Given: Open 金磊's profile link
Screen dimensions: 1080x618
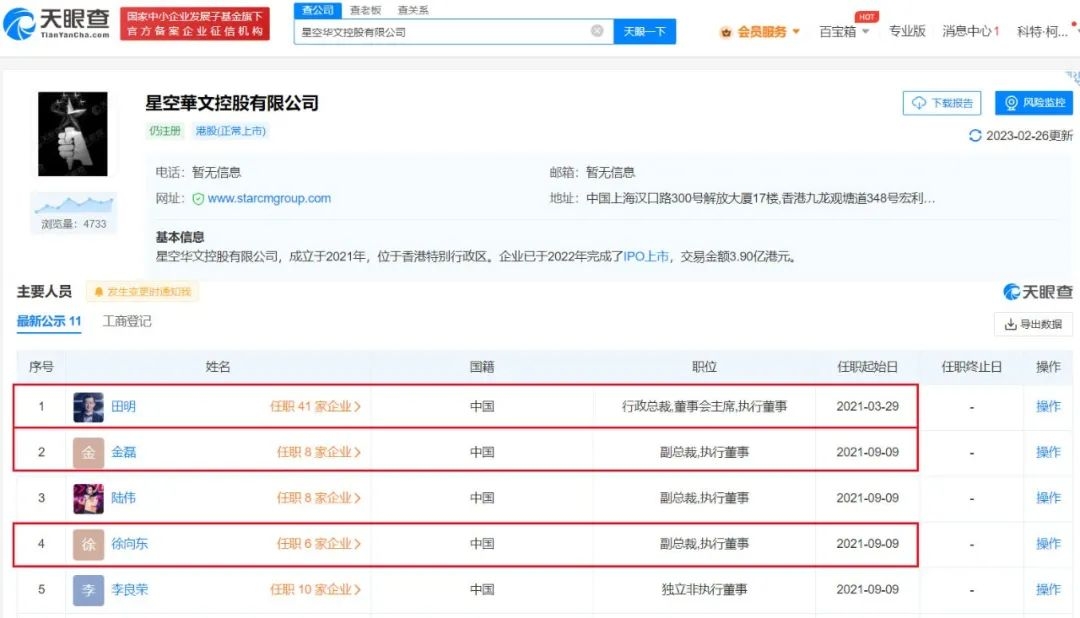Looking at the screenshot, I should tap(123, 452).
